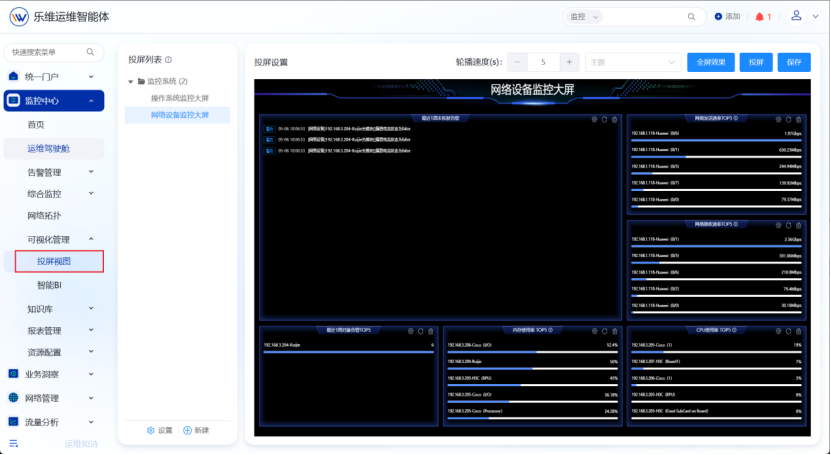Delete the CPU使用率 TOP5 panel
Screen dimensions: 831x455
point(799,331)
